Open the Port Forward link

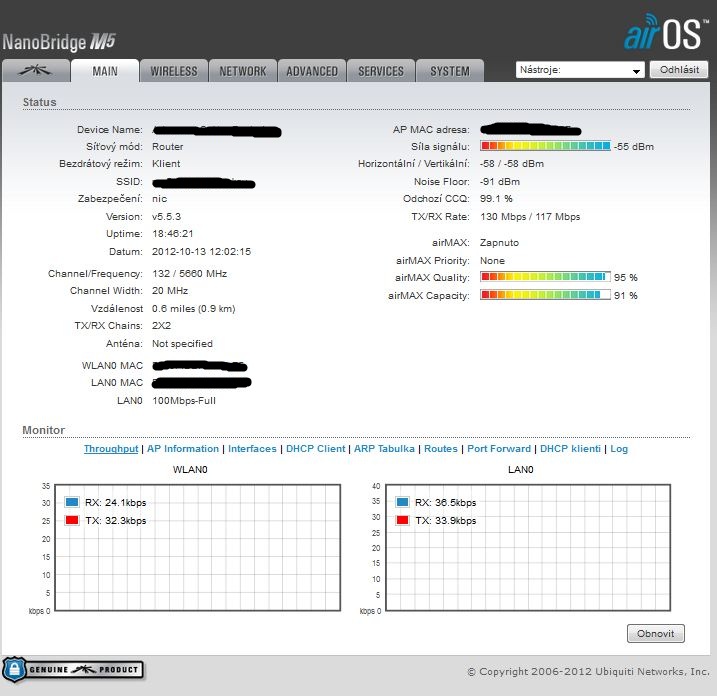tap(499, 449)
